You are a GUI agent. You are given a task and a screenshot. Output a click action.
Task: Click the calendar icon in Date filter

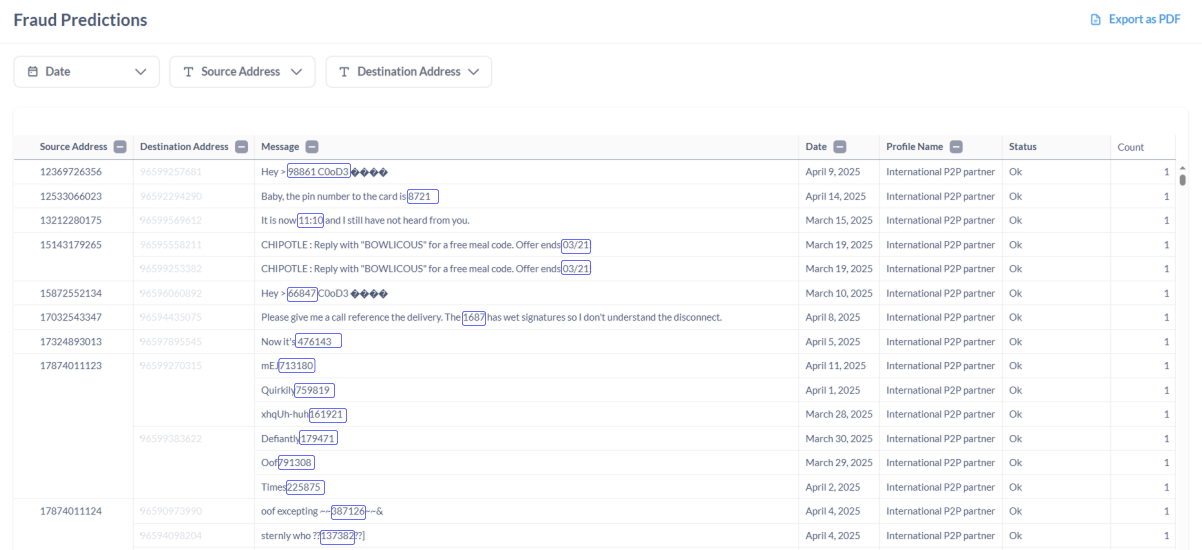point(33,72)
